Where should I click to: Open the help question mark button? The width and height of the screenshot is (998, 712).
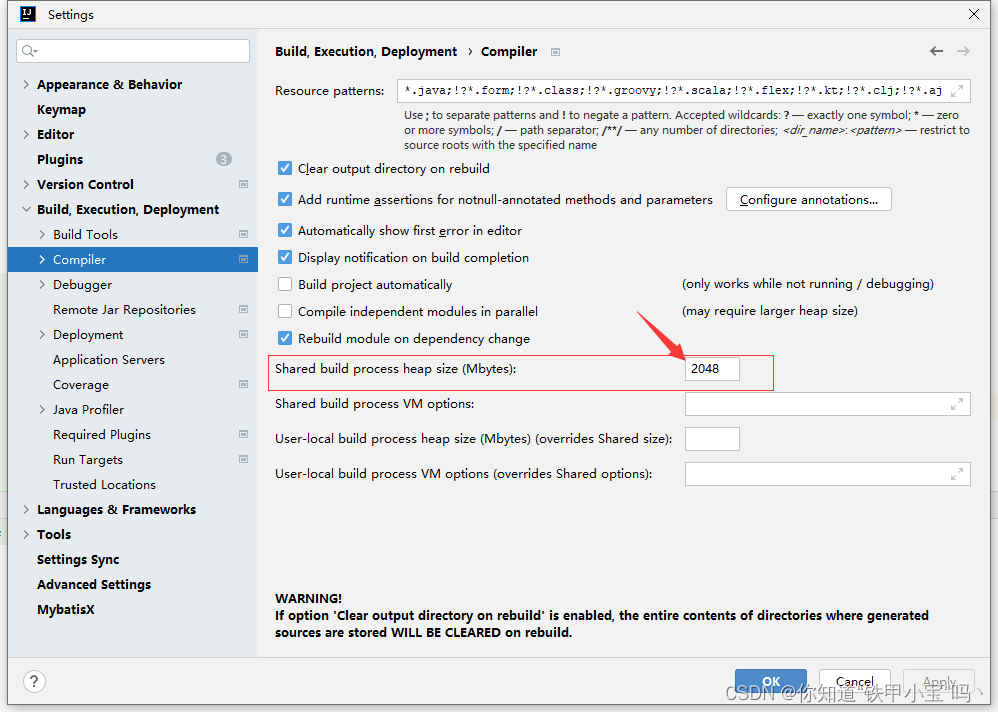coord(34,681)
